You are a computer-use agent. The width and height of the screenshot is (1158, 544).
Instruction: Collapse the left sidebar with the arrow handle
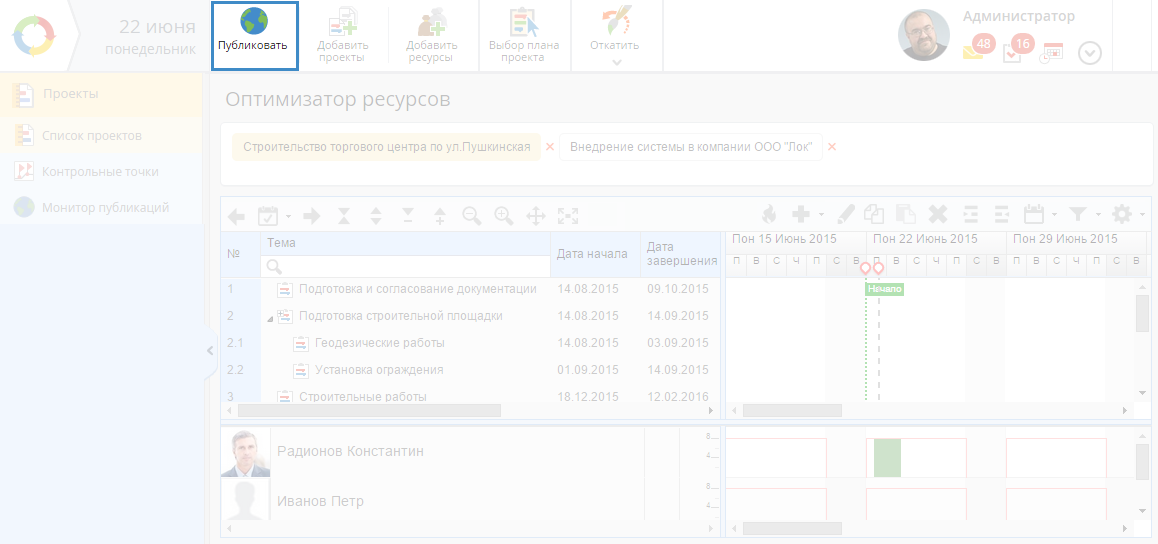210,350
